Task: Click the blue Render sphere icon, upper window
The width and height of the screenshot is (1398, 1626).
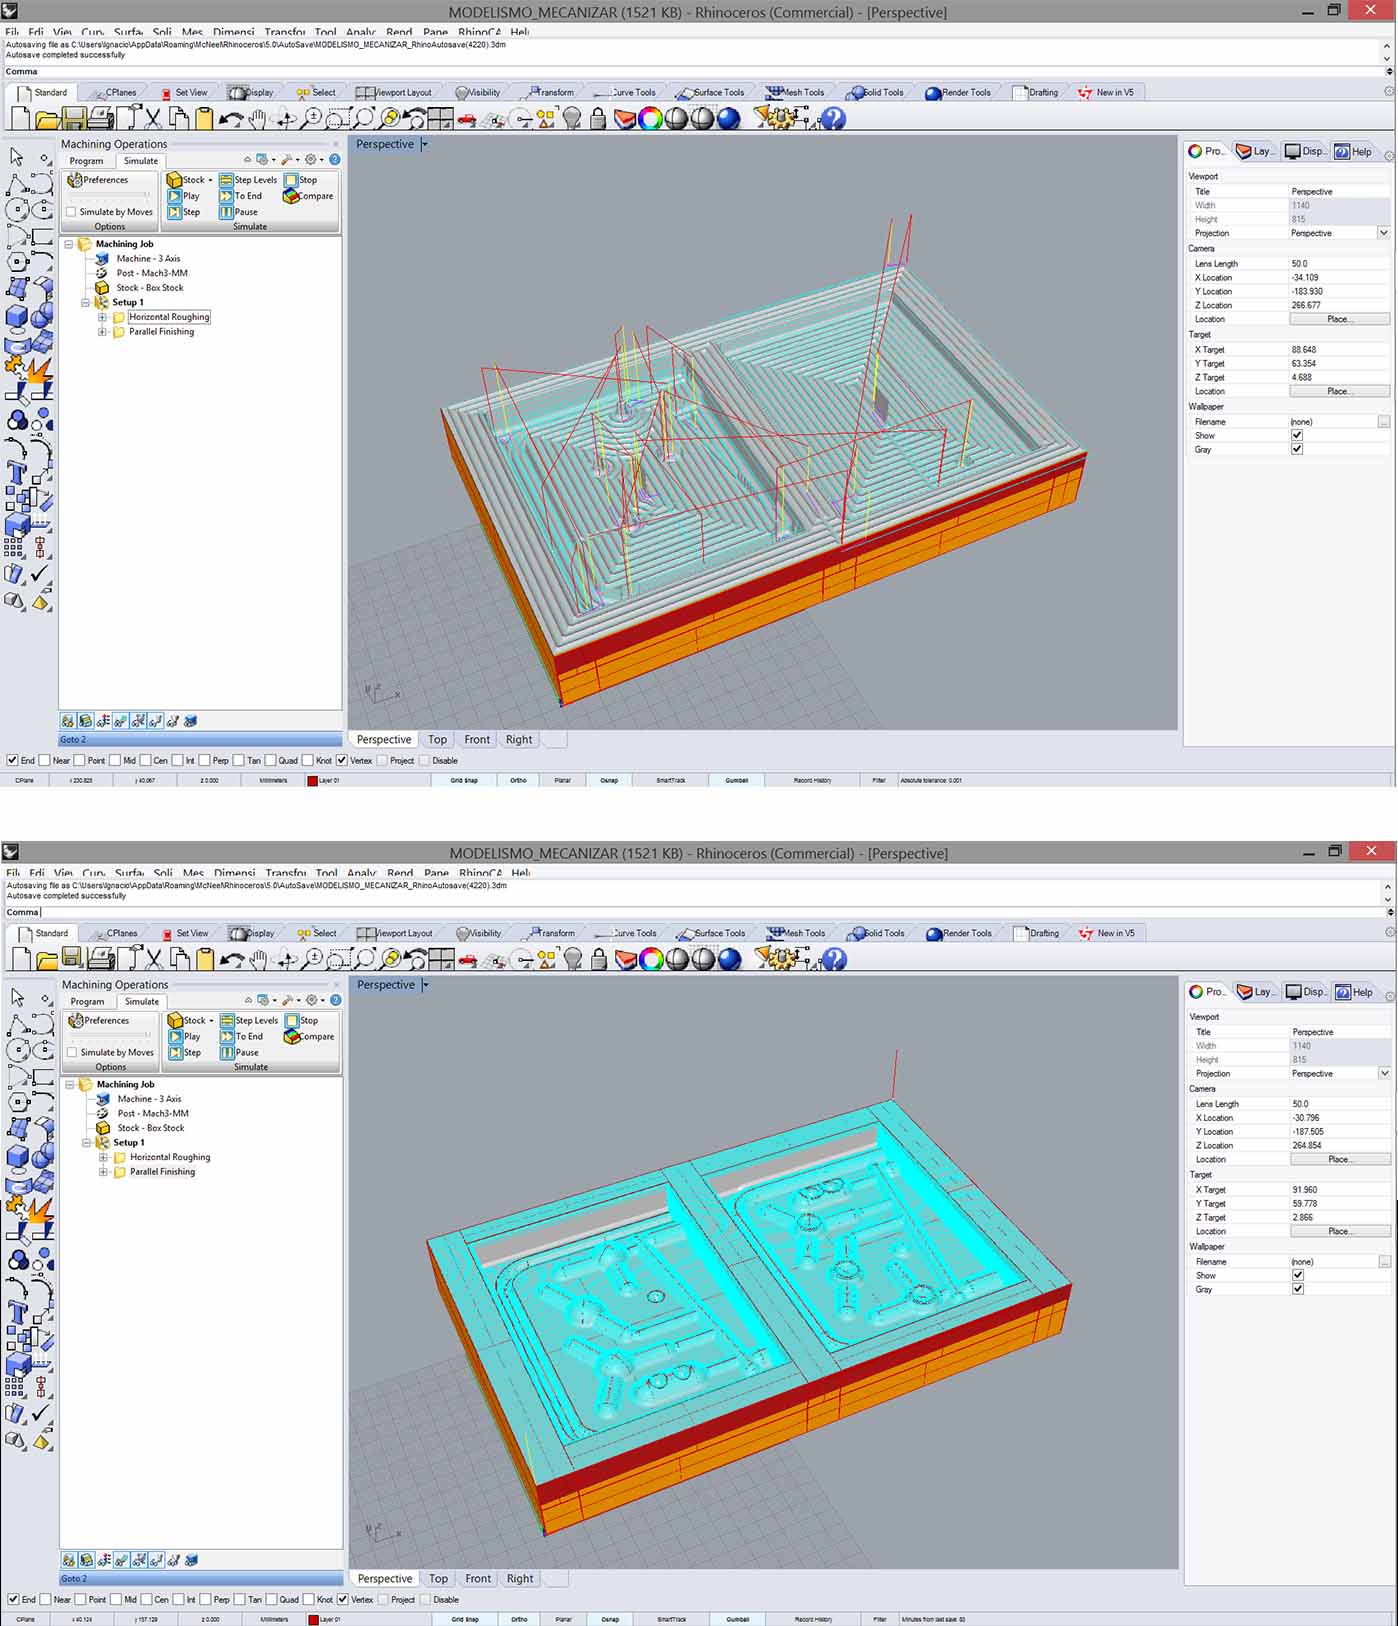Action: (729, 119)
